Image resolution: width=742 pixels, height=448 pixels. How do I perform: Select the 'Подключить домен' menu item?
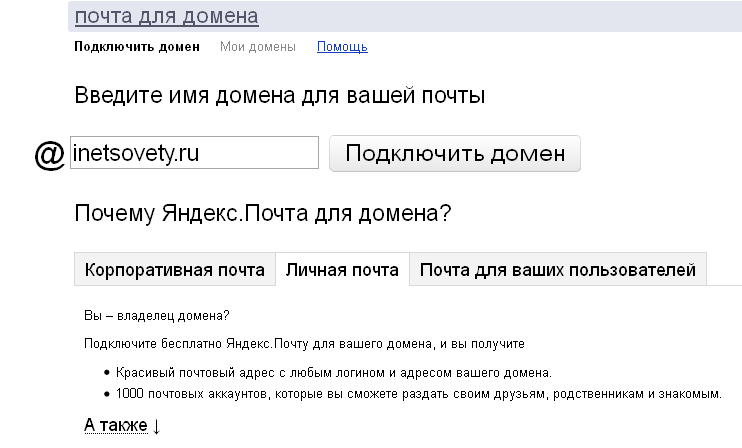pos(137,47)
